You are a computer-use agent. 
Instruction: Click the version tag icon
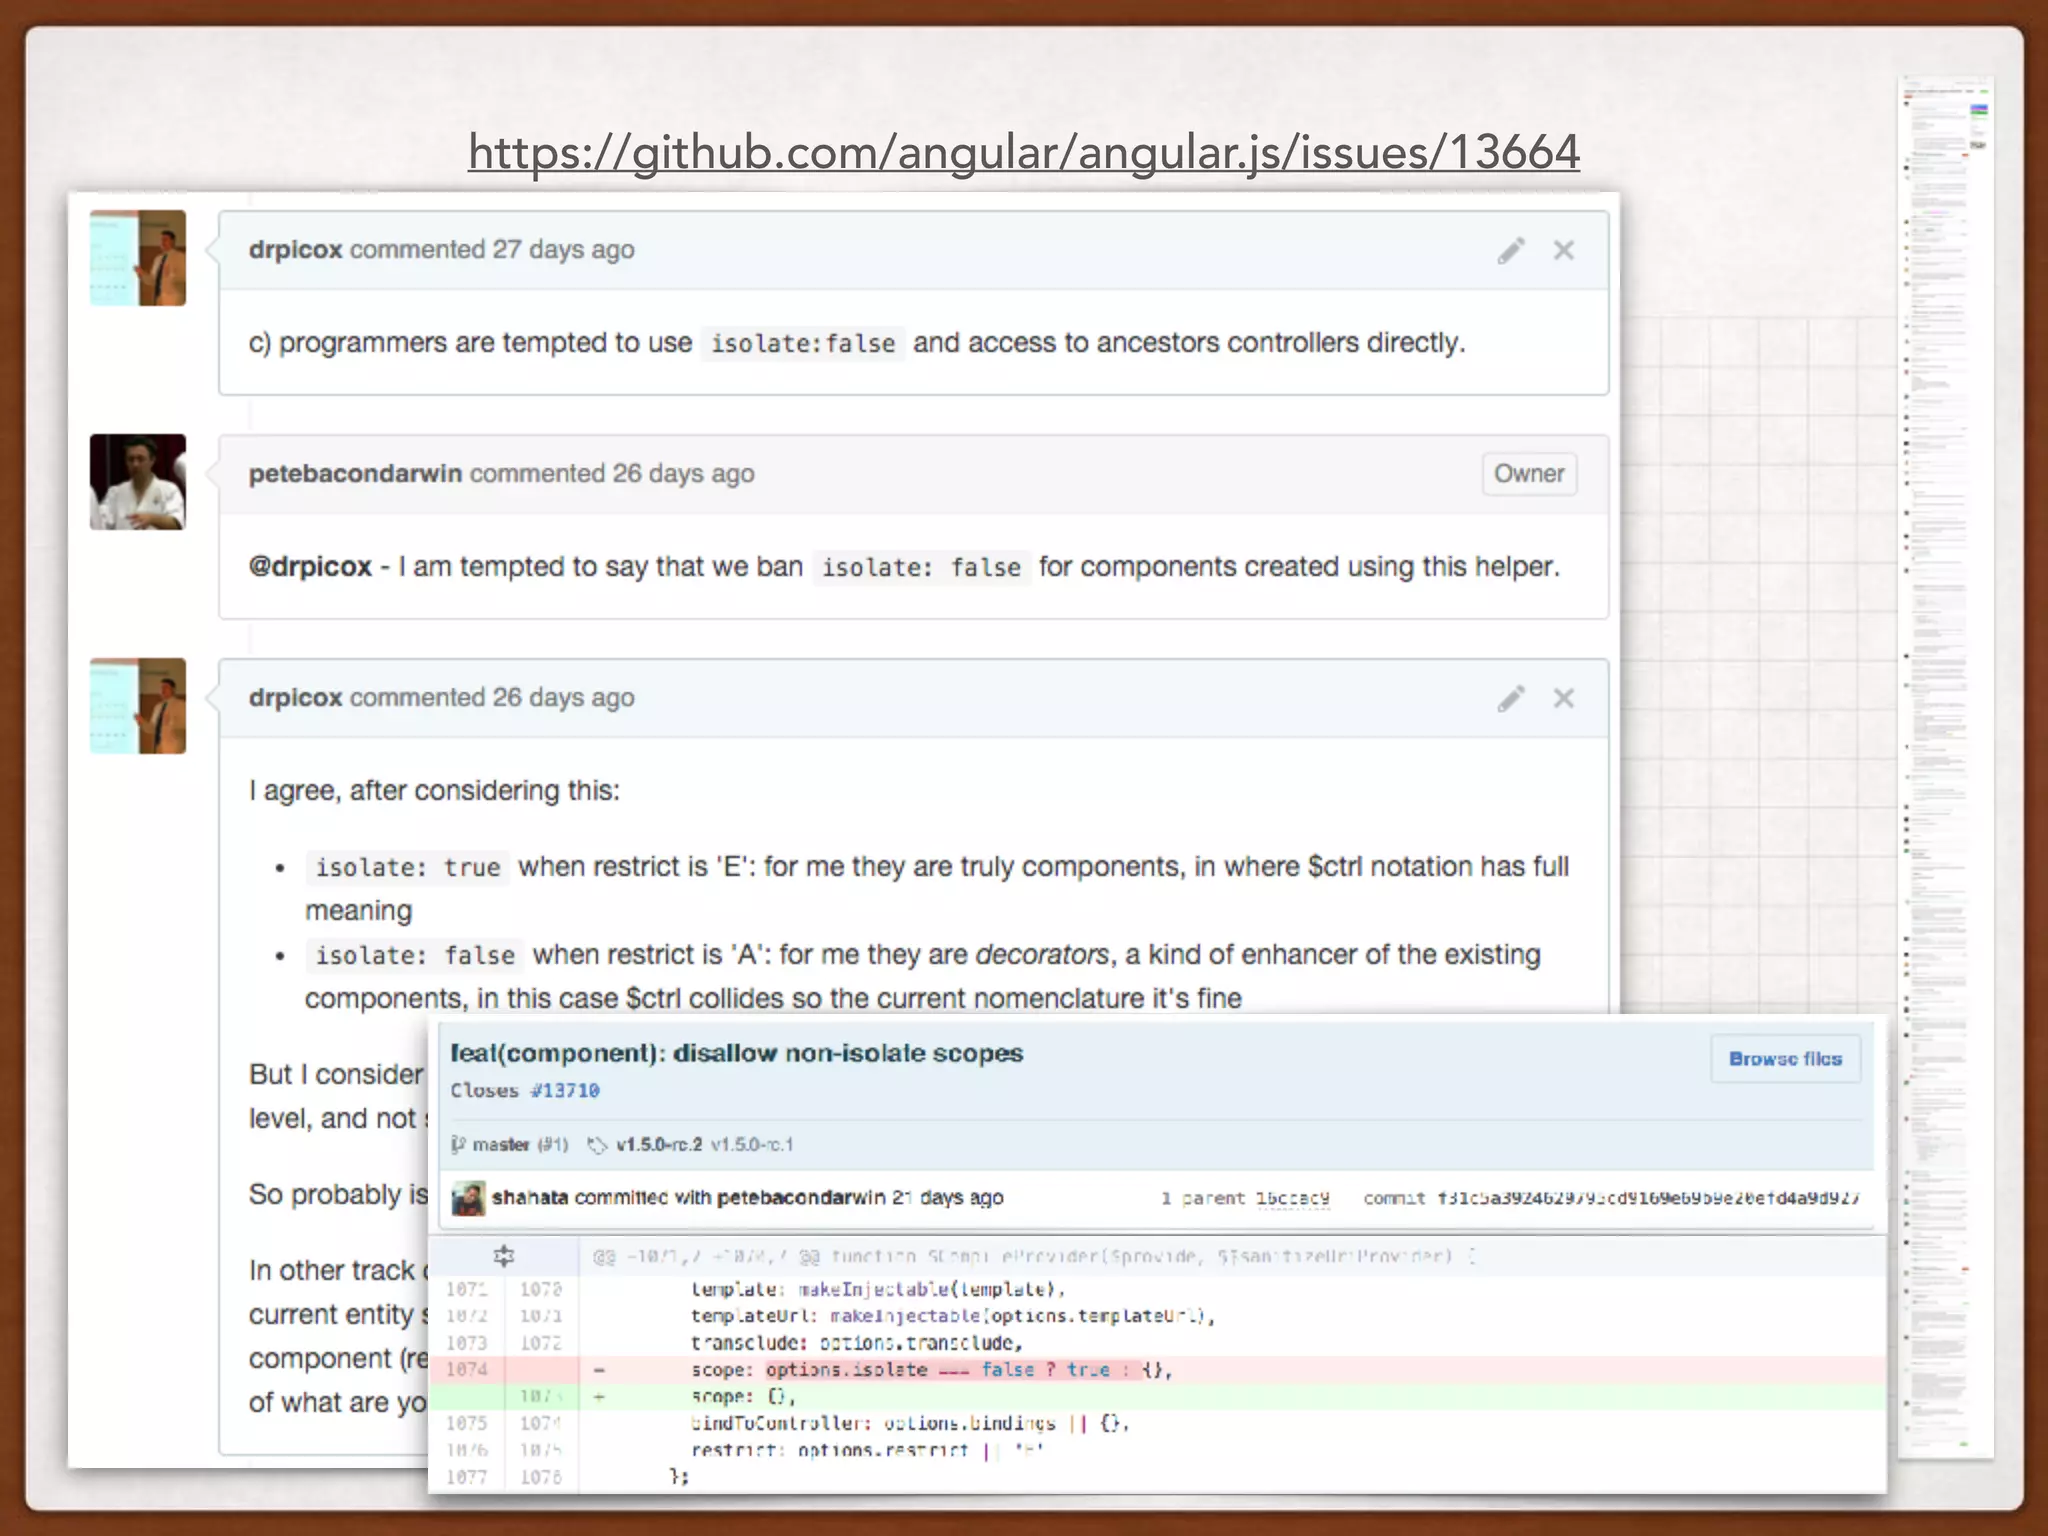(x=597, y=1144)
